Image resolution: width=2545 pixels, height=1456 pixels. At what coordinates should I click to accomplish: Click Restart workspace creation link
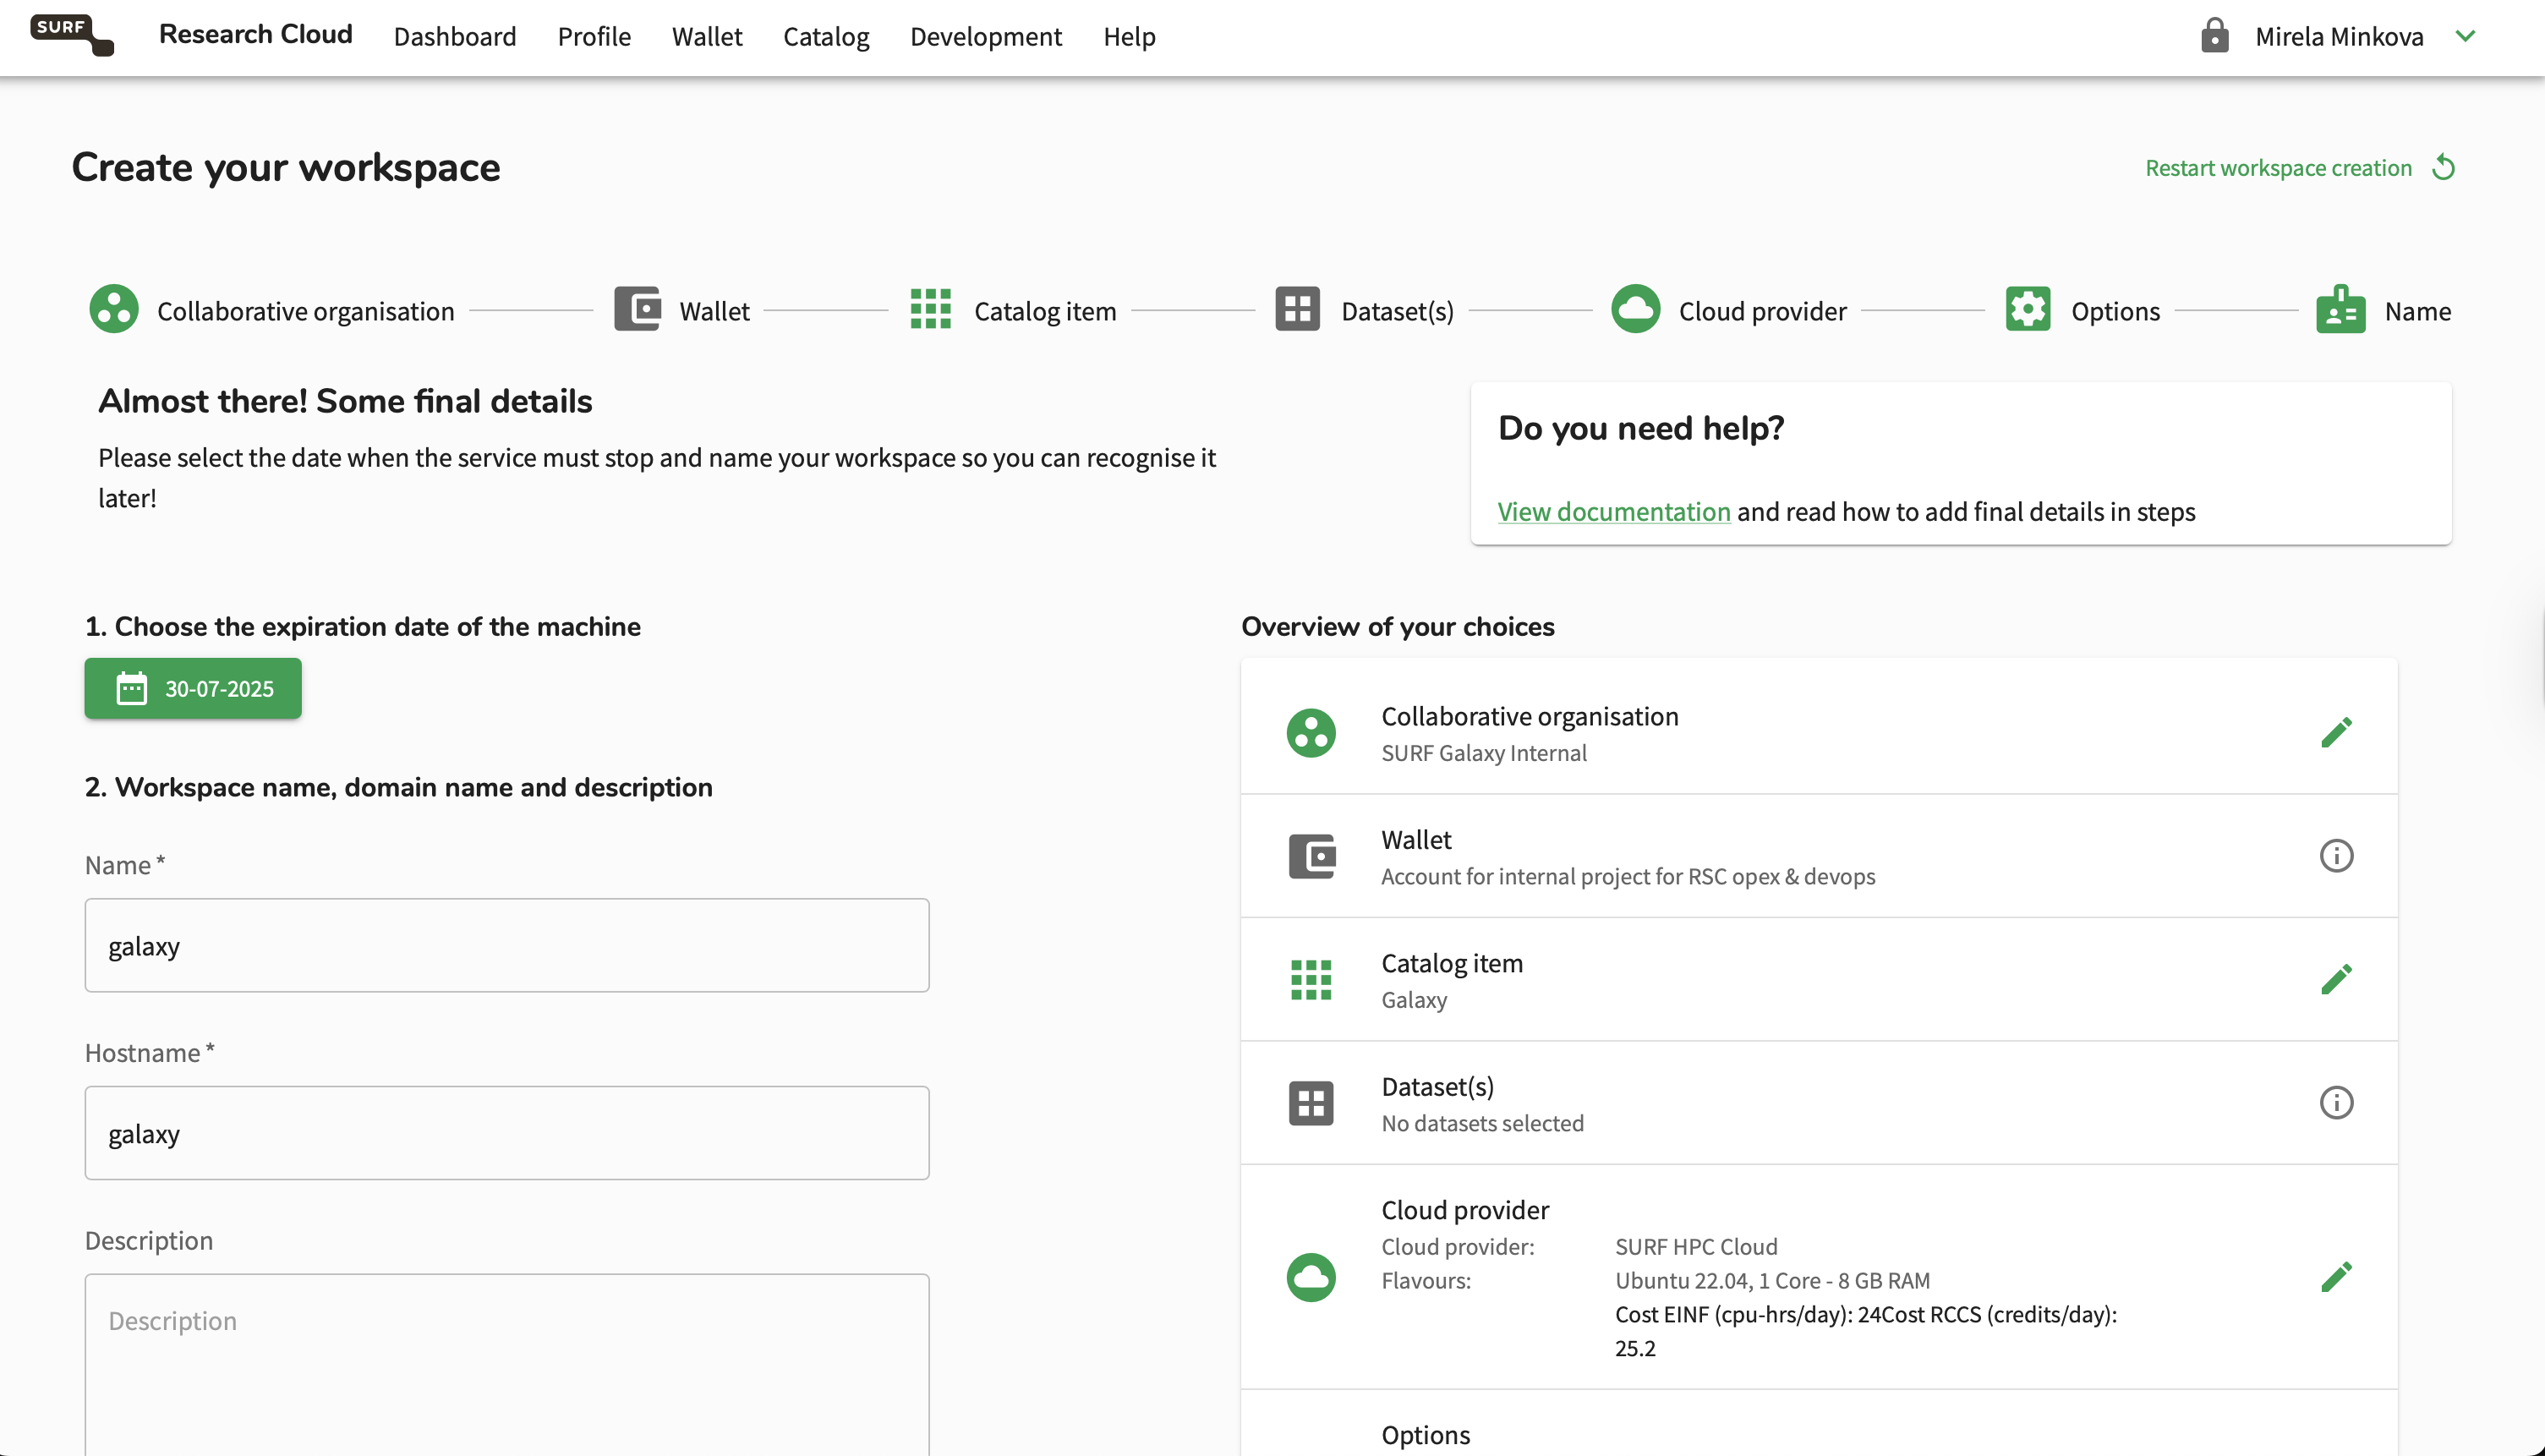(x=2278, y=168)
